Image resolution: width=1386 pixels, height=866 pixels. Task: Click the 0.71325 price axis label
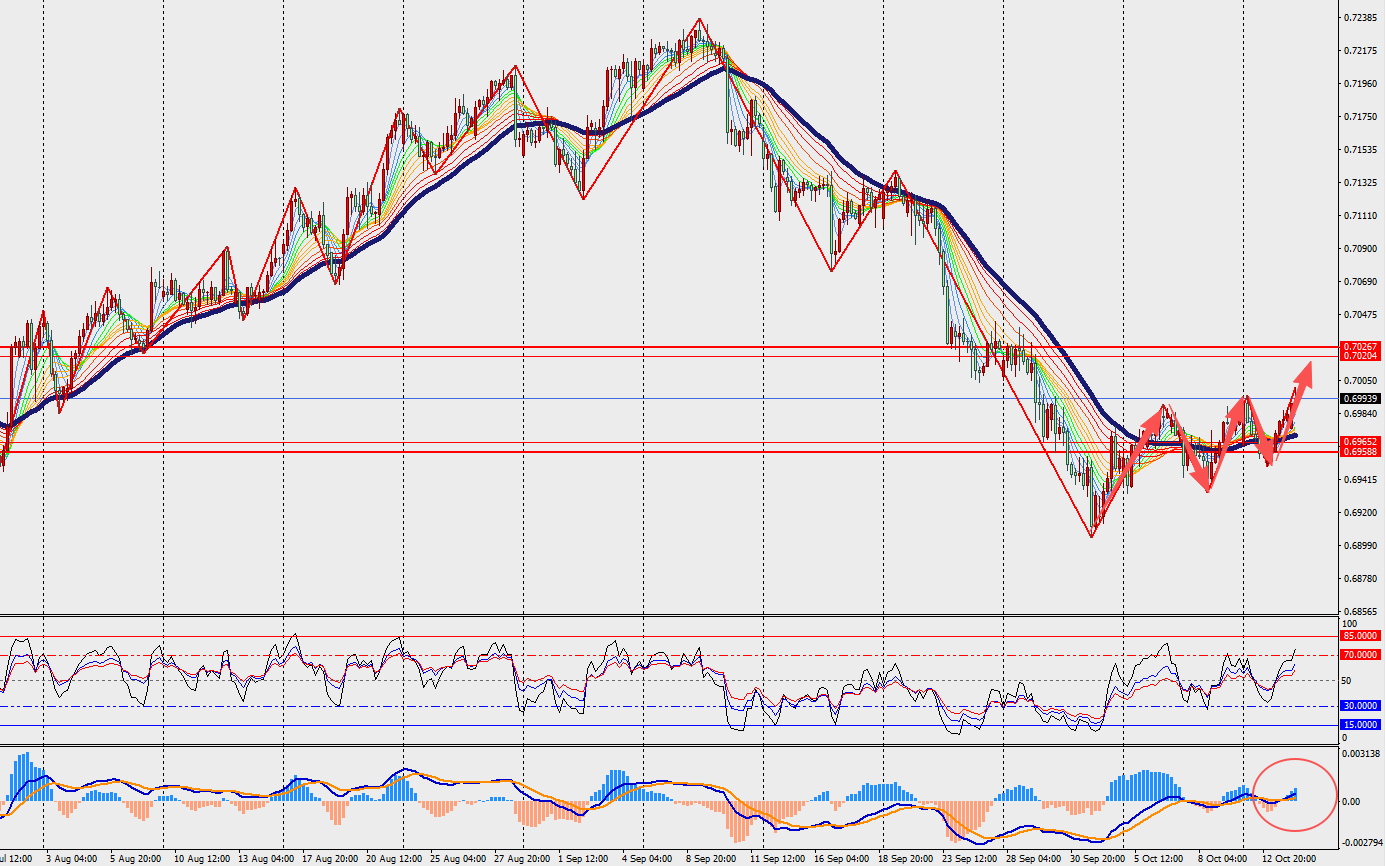(x=1361, y=183)
